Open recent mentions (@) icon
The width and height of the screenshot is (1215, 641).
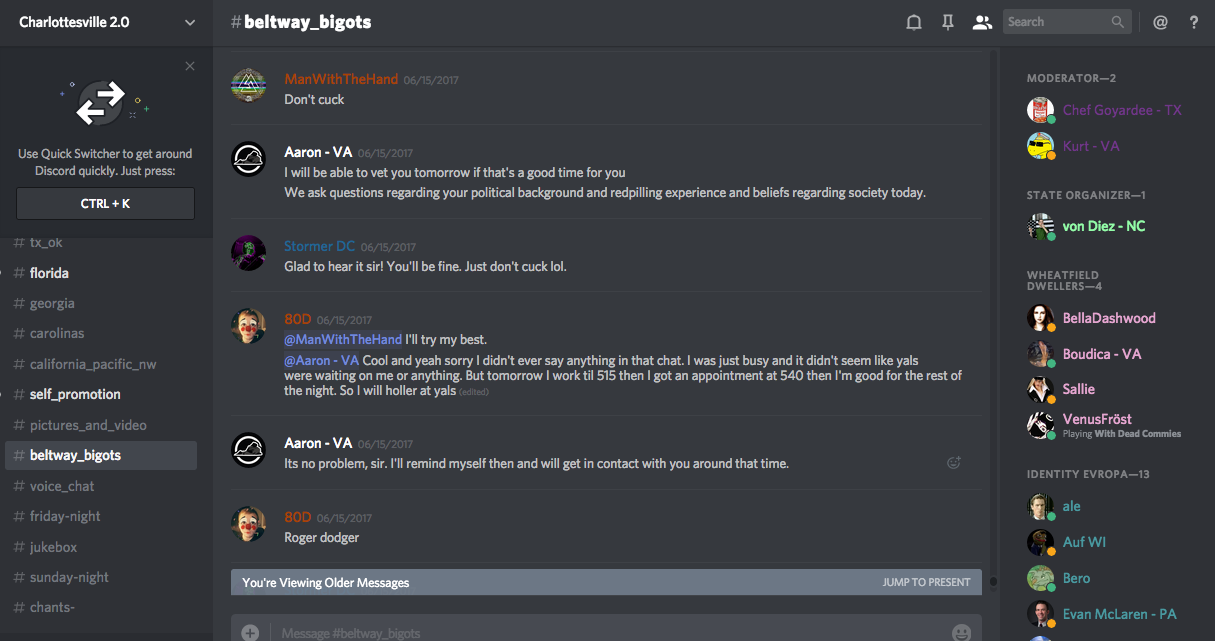click(1160, 22)
